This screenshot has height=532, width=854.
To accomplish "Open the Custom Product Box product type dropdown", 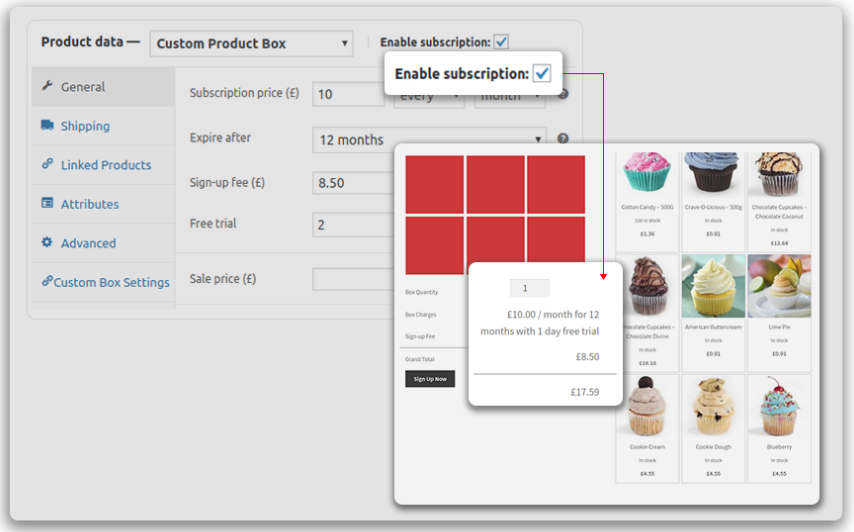I will click(251, 44).
